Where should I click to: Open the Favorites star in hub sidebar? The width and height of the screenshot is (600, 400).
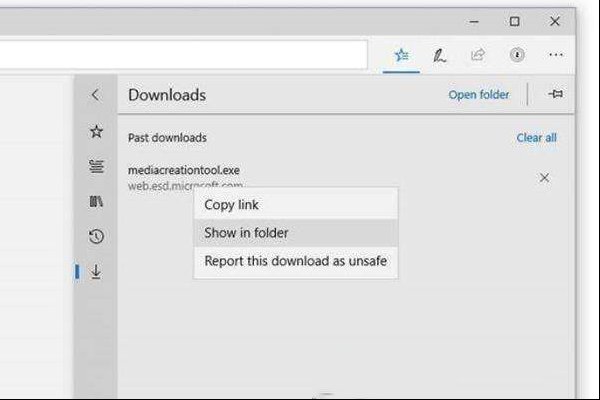[x=96, y=131]
